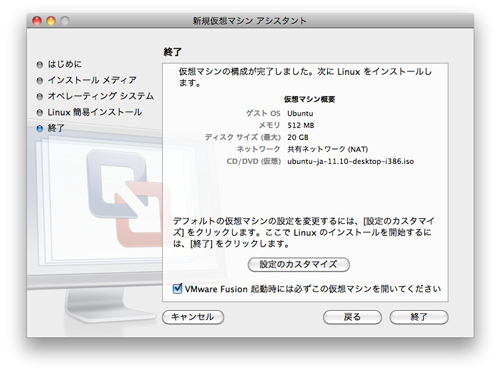This screenshot has width=500, height=377.
Task: Click the ネットワーク label
Action: (258, 149)
